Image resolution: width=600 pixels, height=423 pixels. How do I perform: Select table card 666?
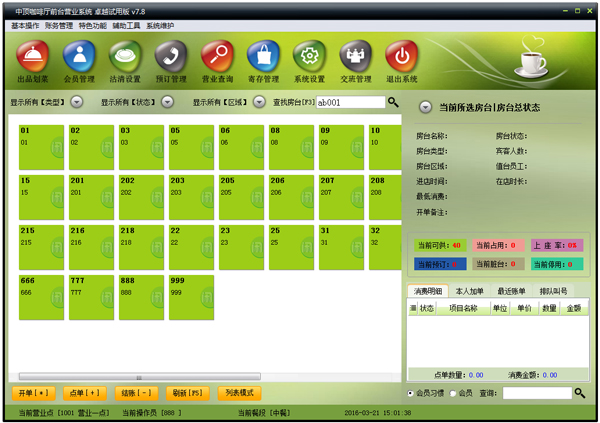pyautogui.click(x=41, y=297)
